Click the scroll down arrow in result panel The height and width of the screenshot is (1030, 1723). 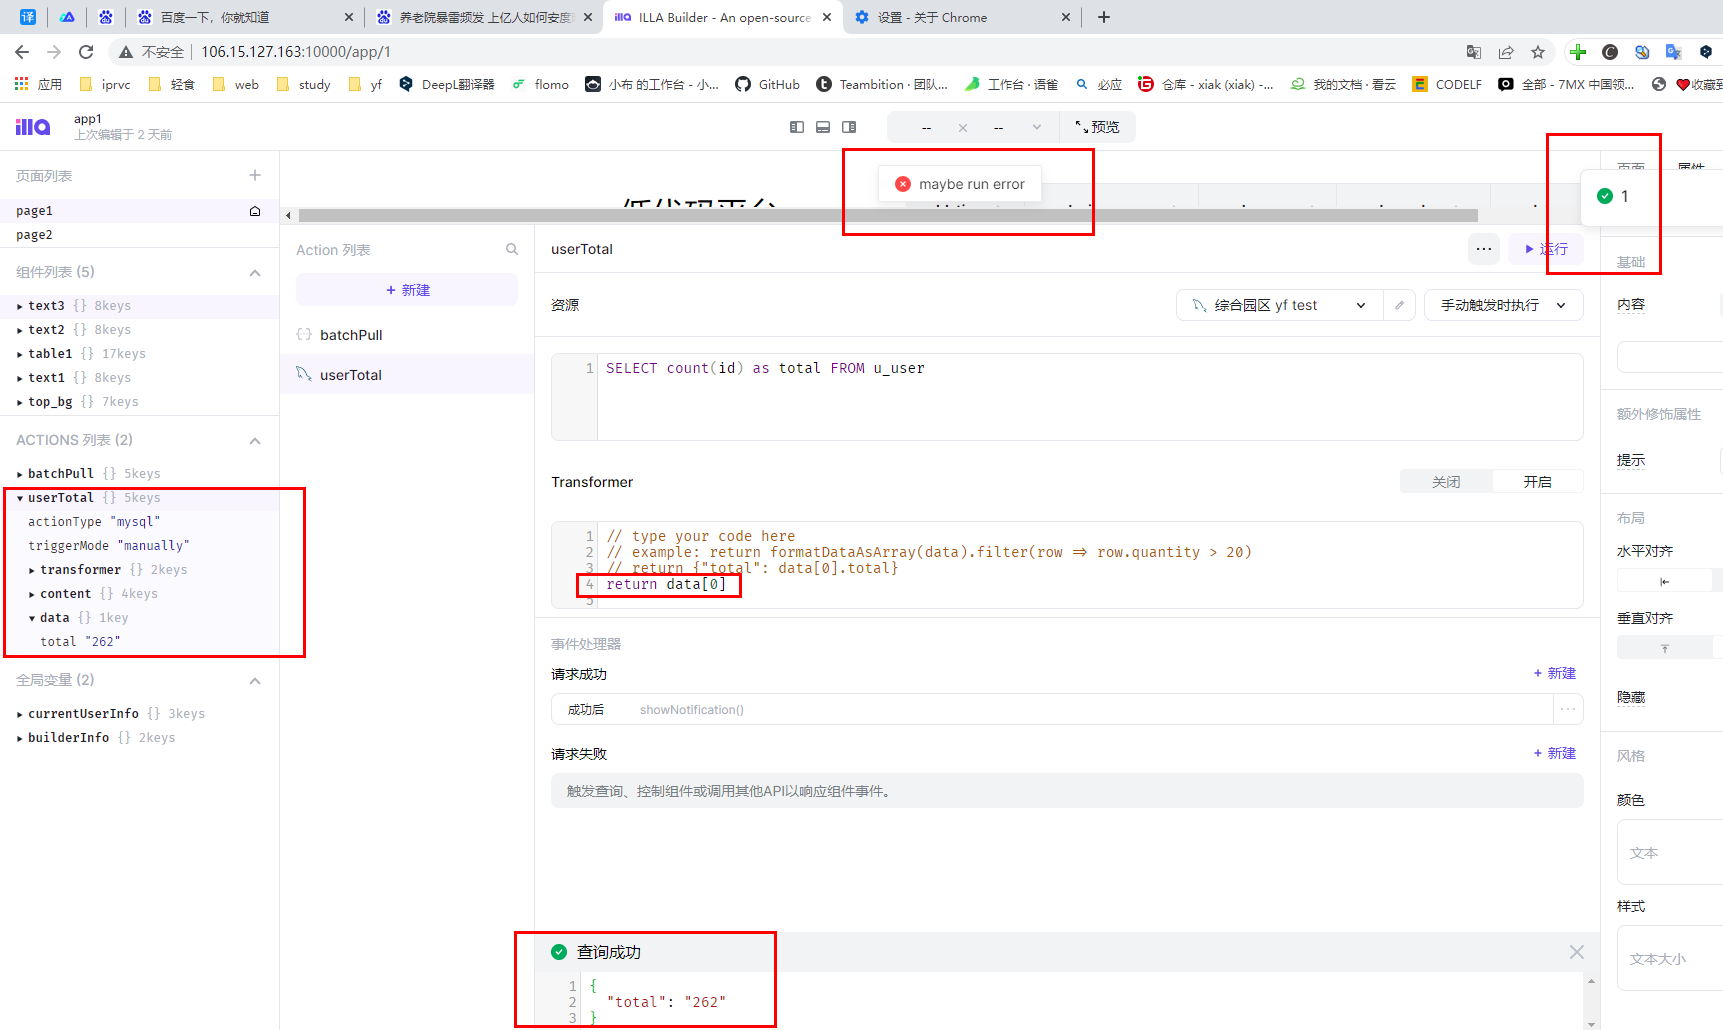1592,1023
